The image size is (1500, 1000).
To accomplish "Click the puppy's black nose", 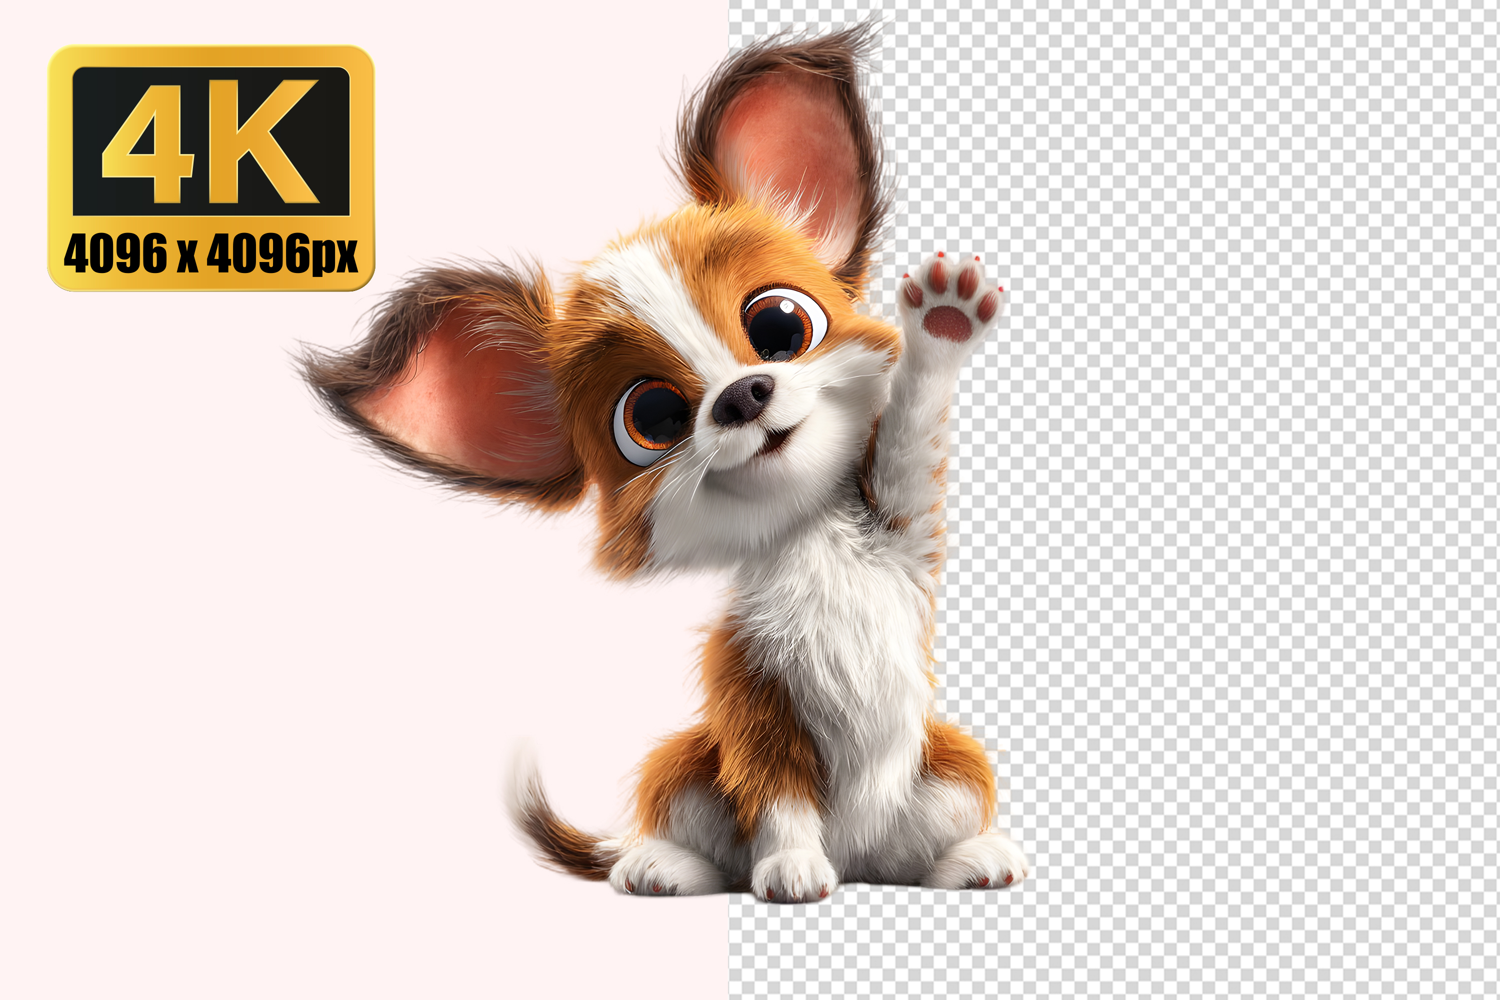I will click(741, 399).
